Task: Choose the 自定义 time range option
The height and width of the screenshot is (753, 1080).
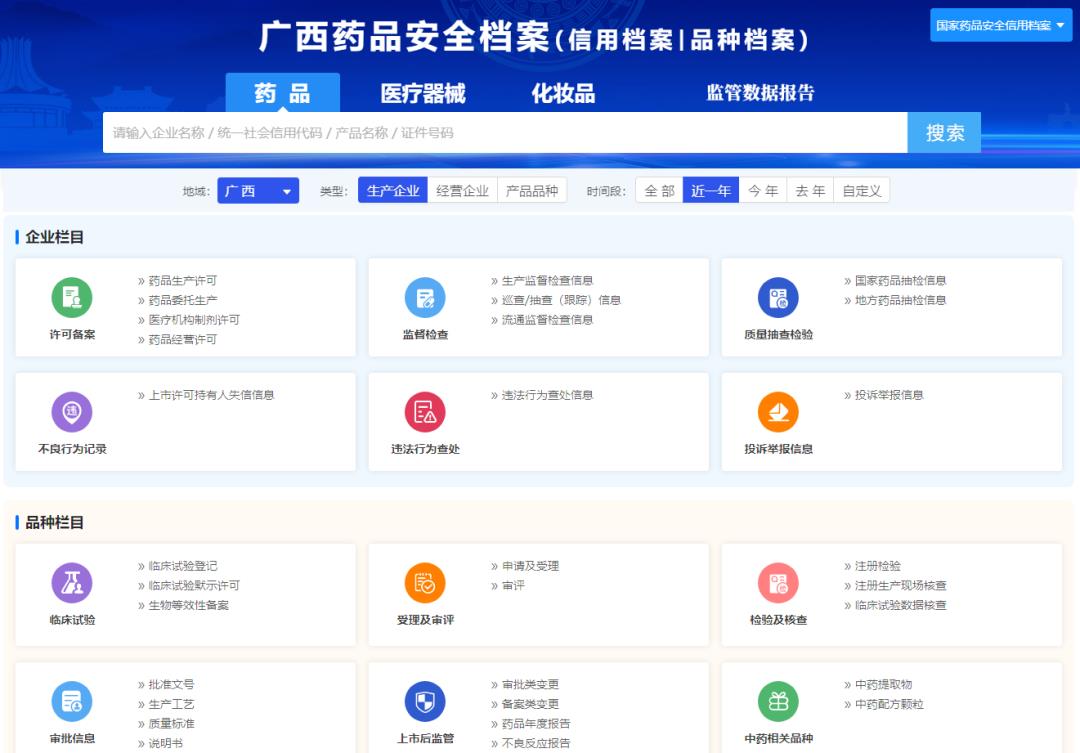Action: (x=862, y=191)
